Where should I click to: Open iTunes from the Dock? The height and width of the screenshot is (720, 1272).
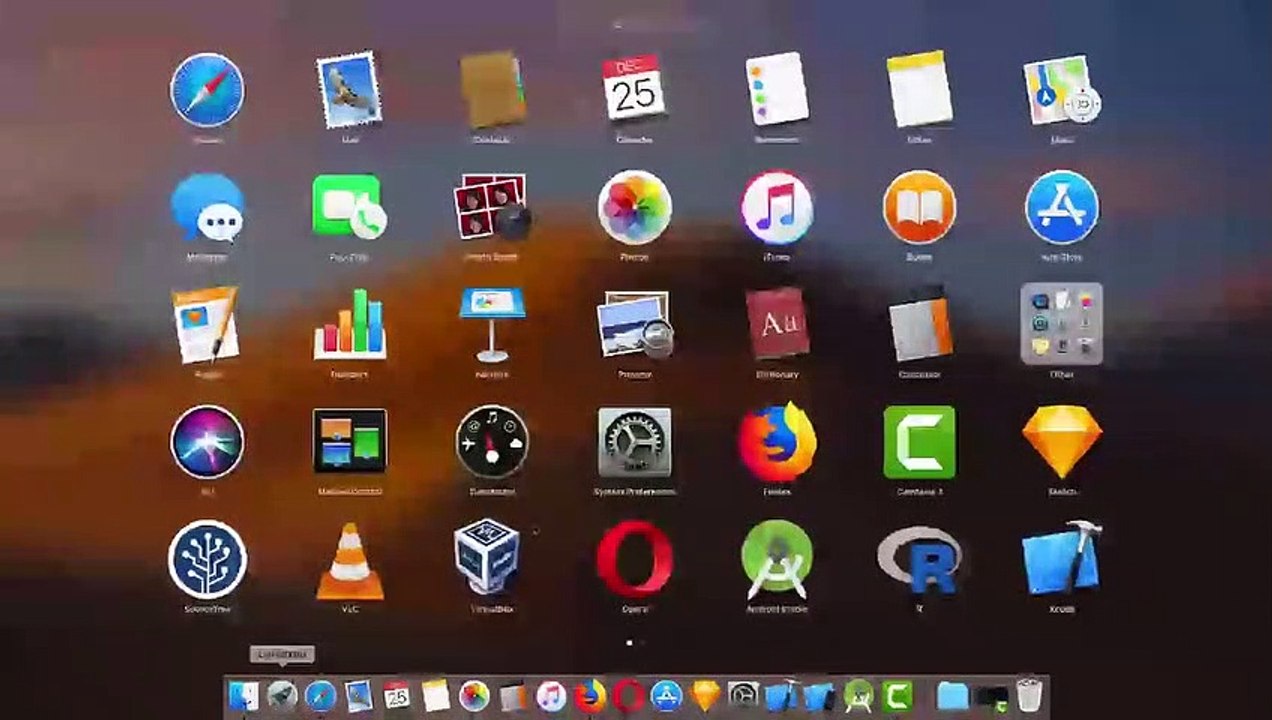pos(551,694)
